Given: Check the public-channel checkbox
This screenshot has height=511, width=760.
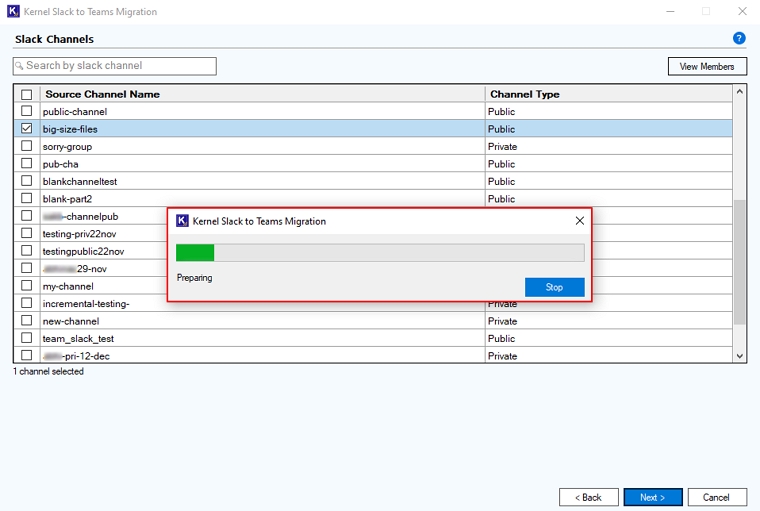Looking at the screenshot, I should pos(27,111).
